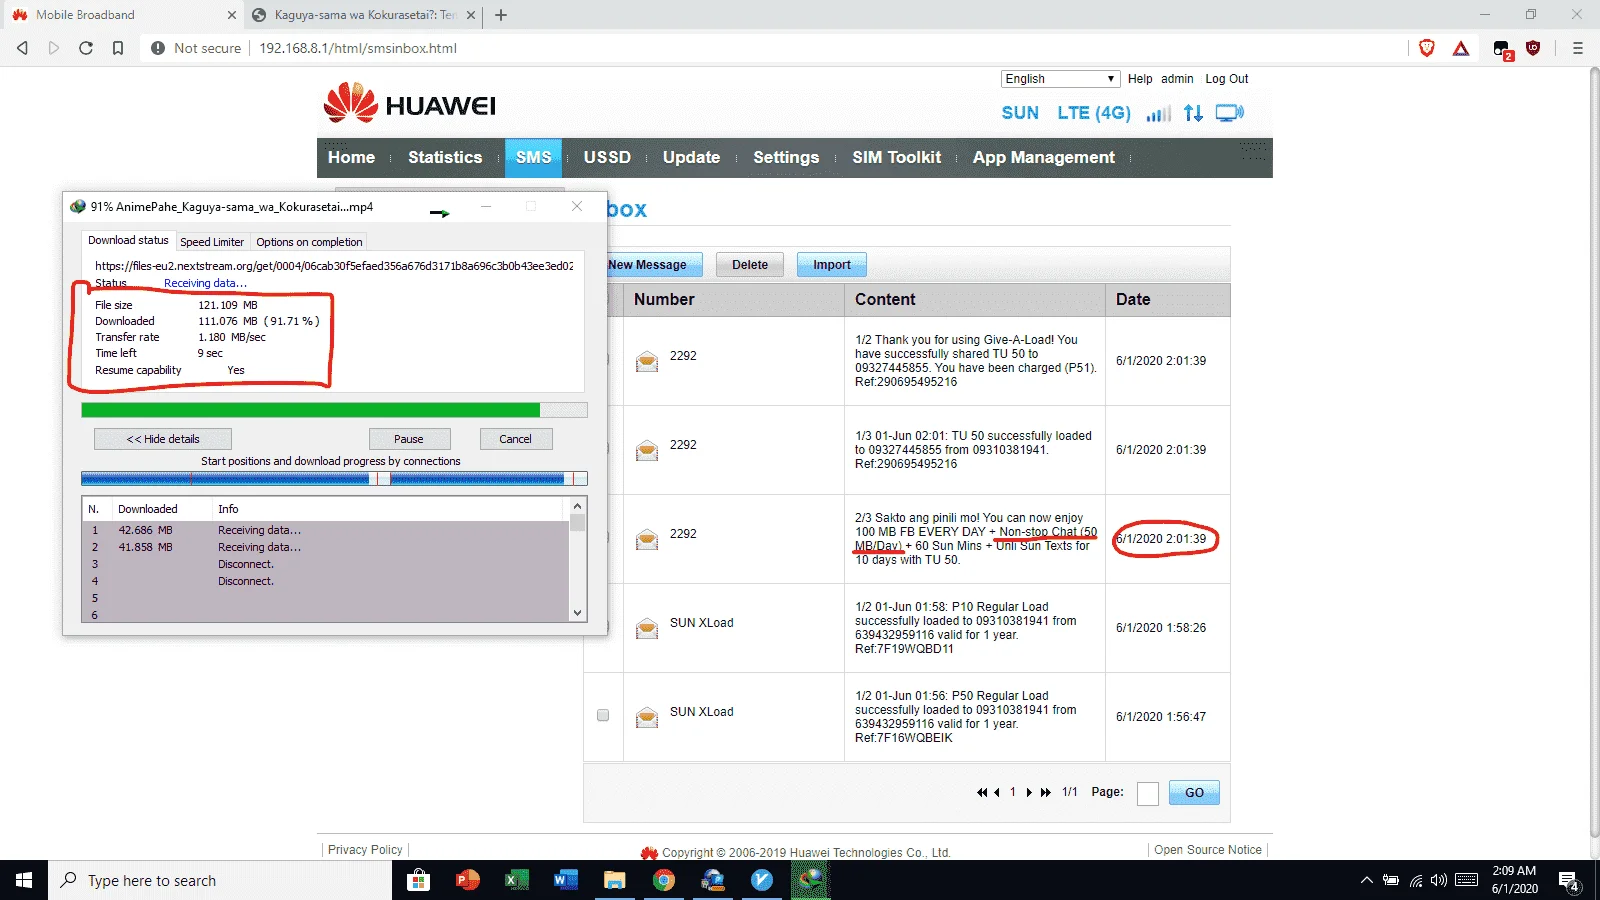The width and height of the screenshot is (1600, 900).
Task: Open envelope icon for P10 Regular Load message
Action: click(647, 628)
